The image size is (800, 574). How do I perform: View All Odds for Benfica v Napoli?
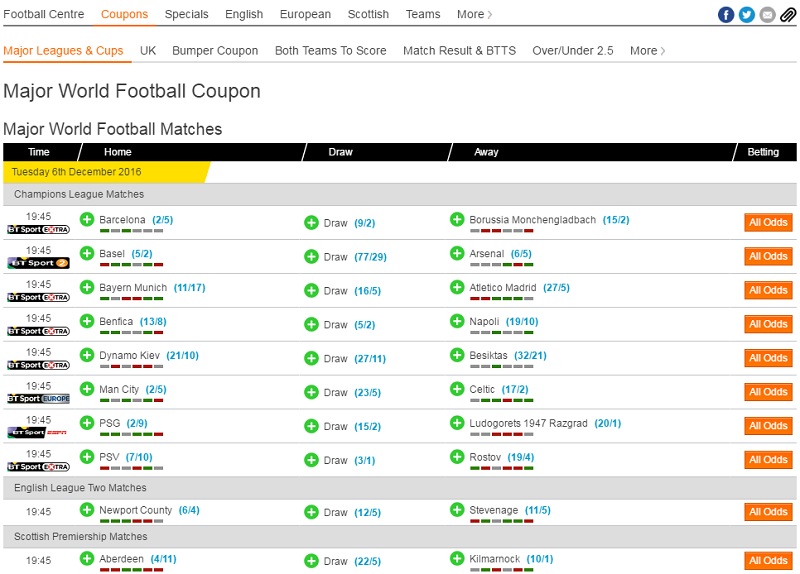(768, 324)
